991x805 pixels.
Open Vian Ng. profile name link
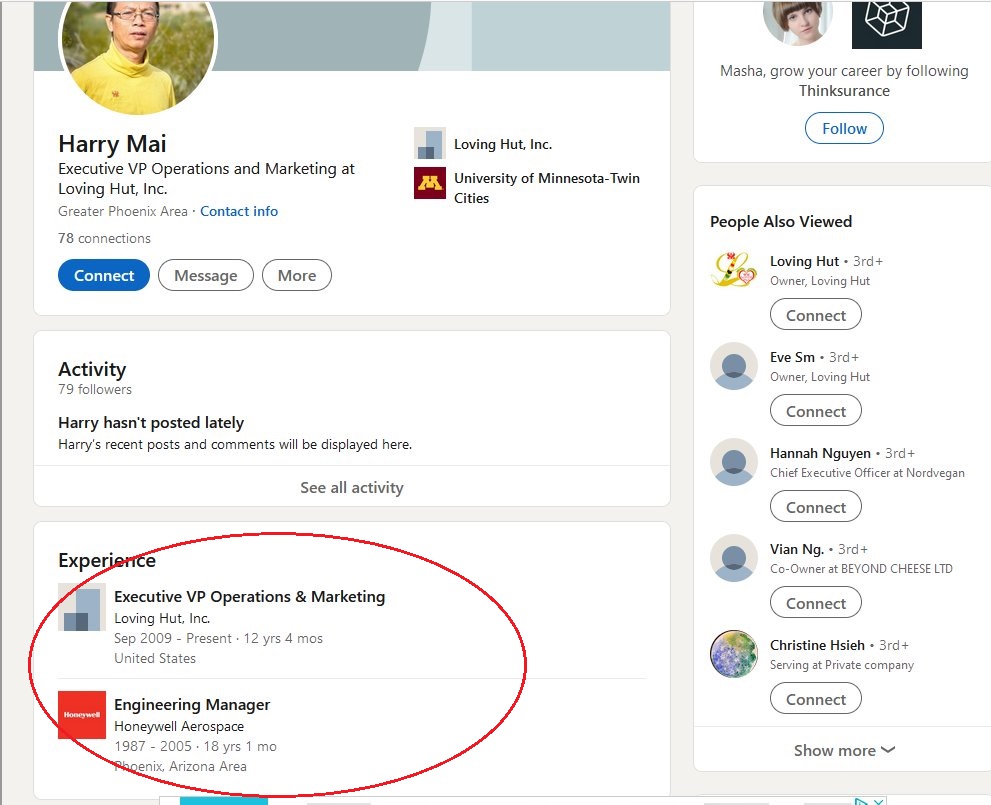pyautogui.click(x=797, y=549)
